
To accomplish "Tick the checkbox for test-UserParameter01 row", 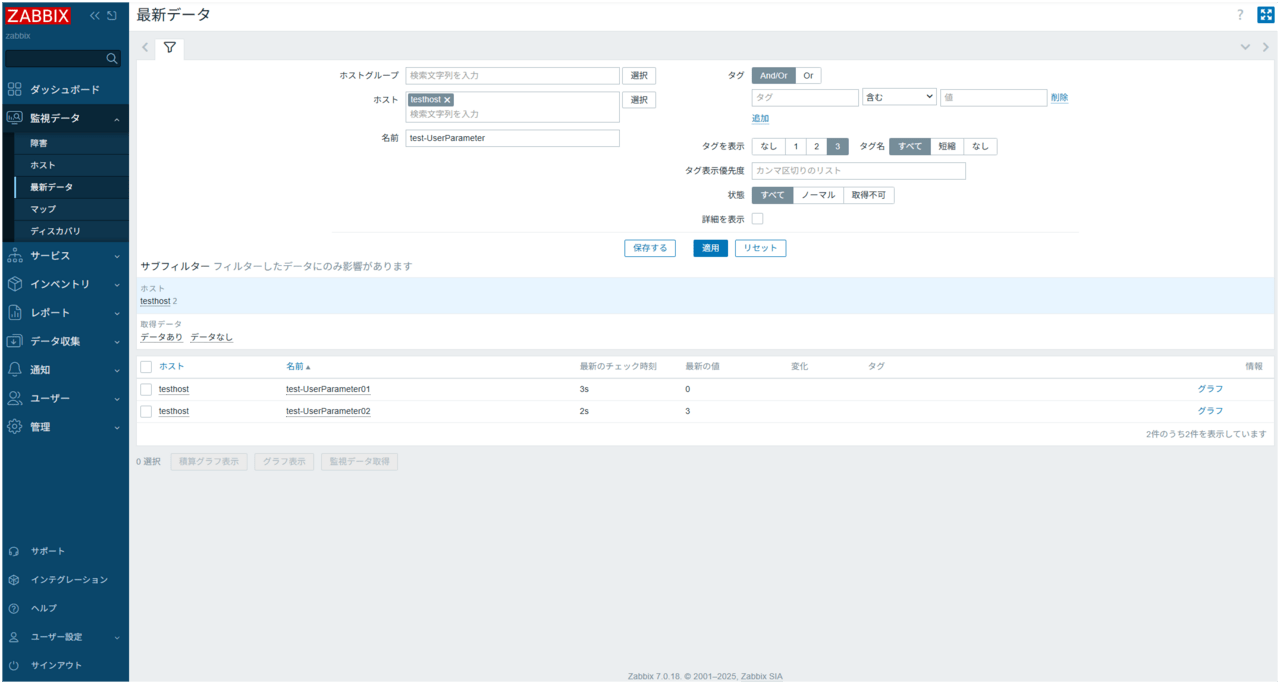I will (146, 389).
